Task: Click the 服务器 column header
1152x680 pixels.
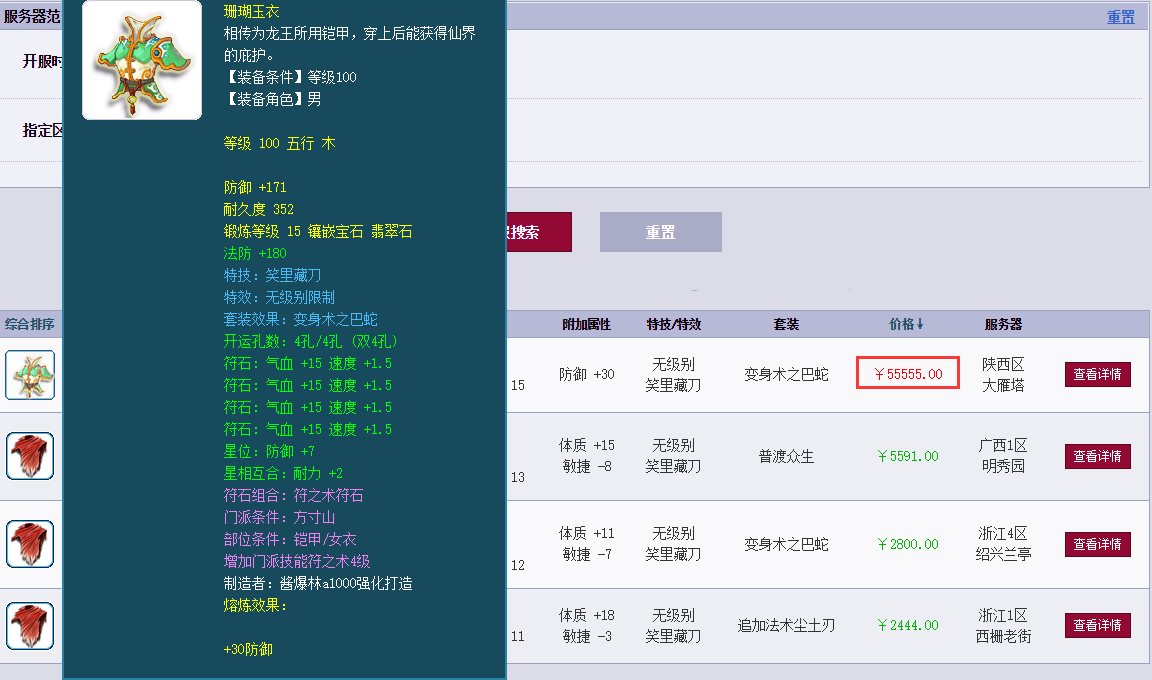Action: [1003, 324]
